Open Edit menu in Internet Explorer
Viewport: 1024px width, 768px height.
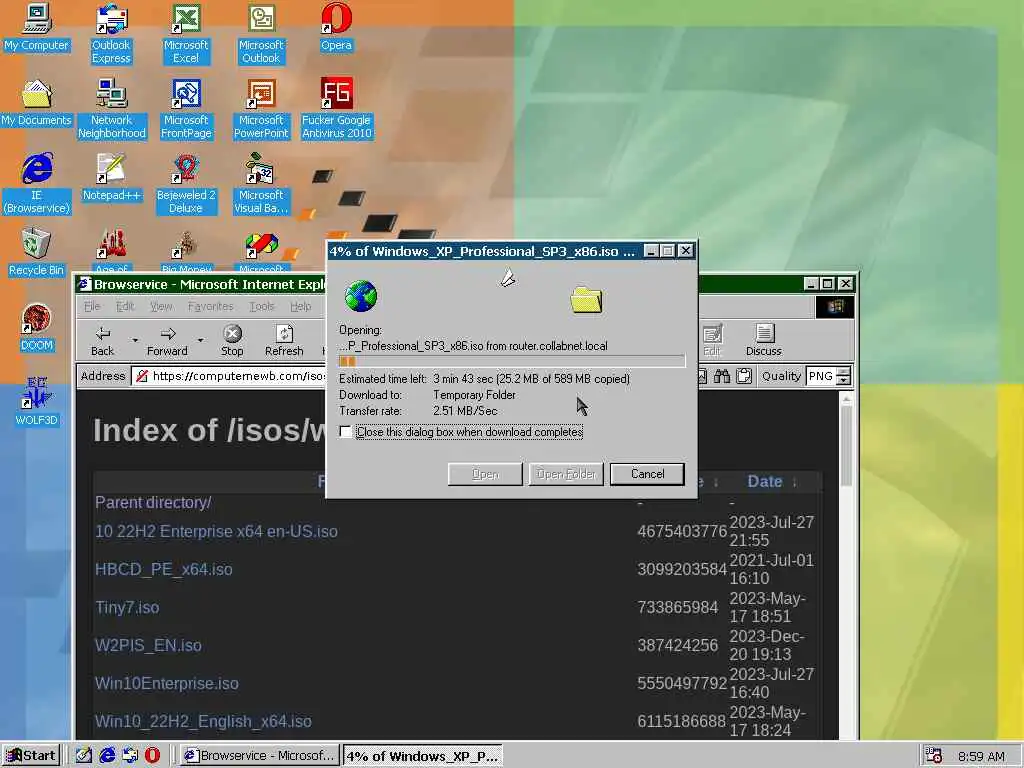(125, 306)
